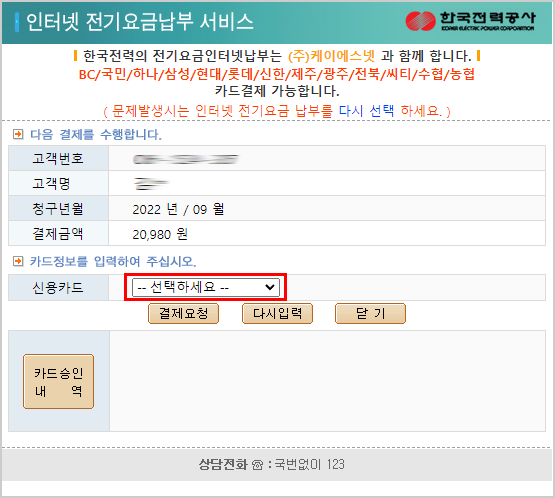The height and width of the screenshot is (498, 555).
Task: Click the 청구년월 label cell
Action: point(58,208)
